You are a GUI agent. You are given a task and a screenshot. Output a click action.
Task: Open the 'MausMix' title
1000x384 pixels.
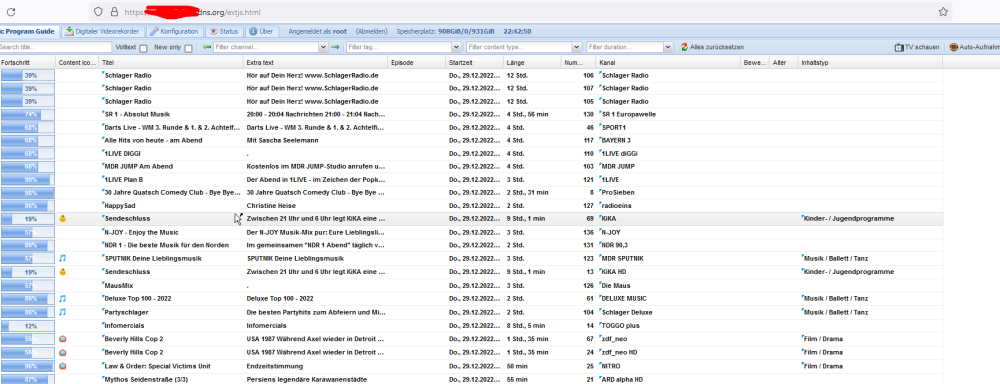pyautogui.click(x=118, y=285)
